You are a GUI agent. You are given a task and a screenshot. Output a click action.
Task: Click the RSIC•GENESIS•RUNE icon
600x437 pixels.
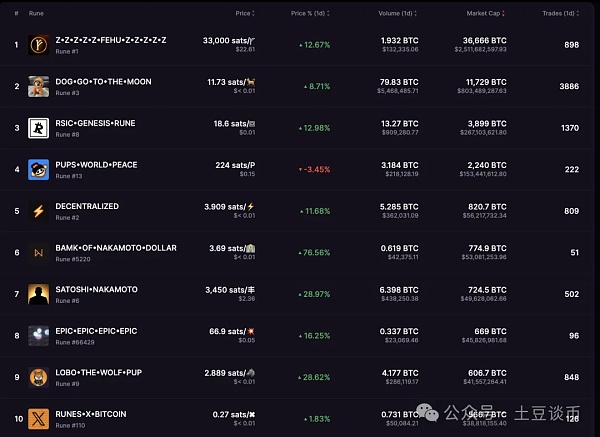[x=39, y=128]
